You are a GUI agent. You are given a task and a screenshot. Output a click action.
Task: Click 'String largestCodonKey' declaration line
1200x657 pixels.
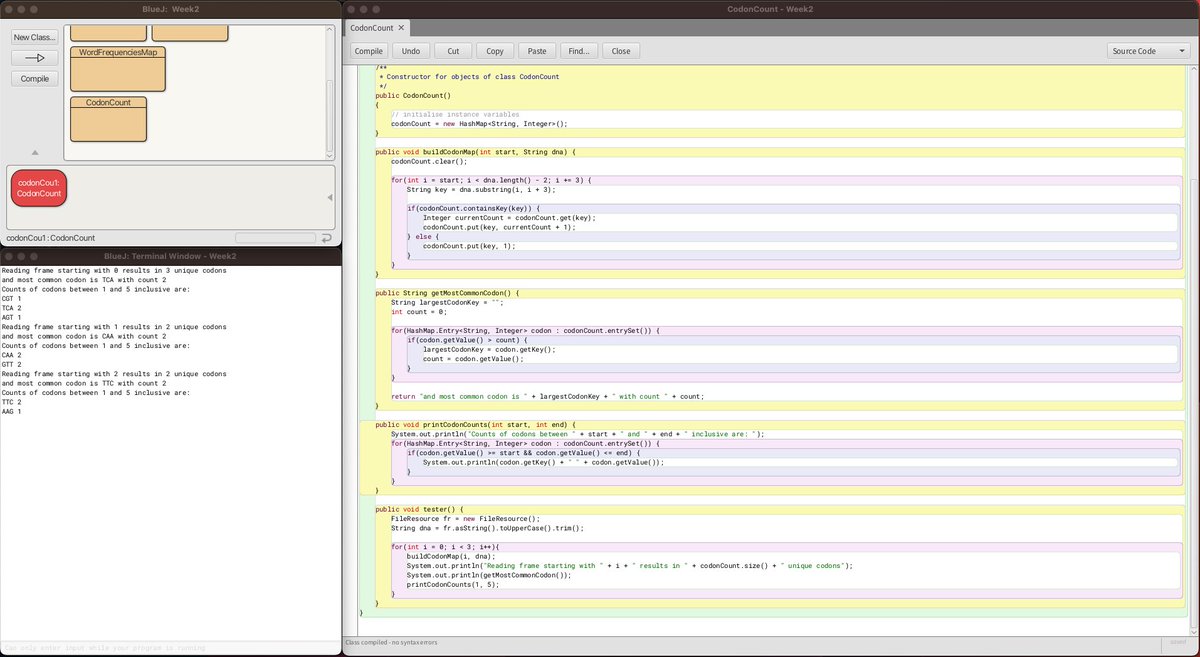click(x=445, y=302)
